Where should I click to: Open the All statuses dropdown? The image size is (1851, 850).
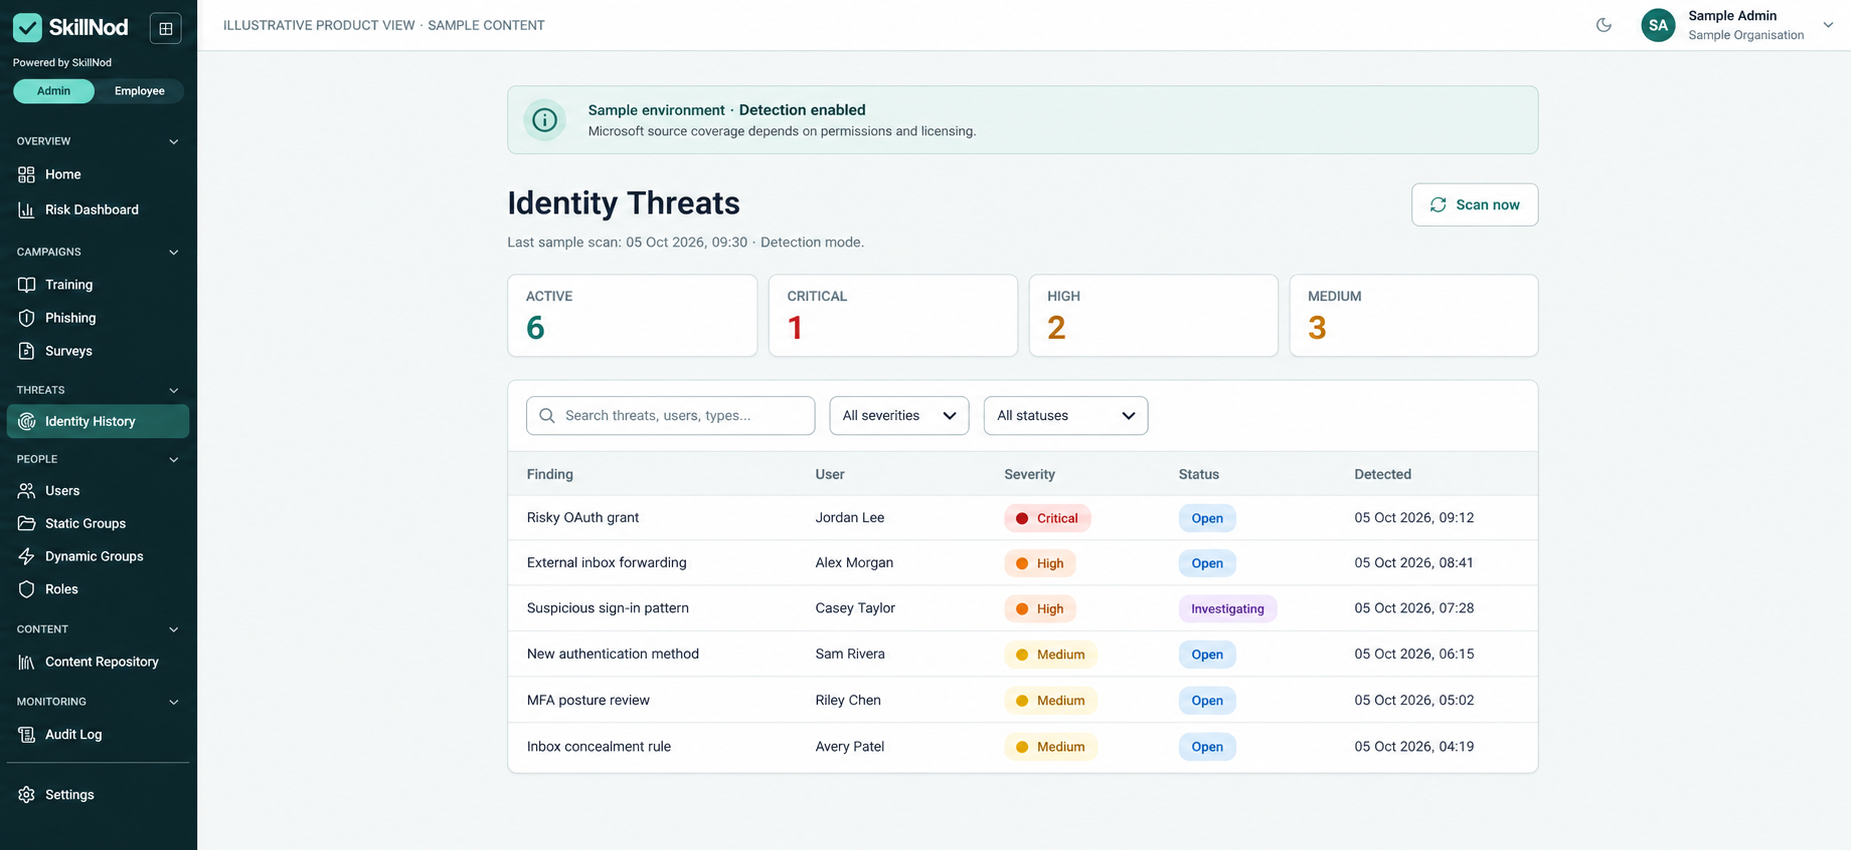click(1066, 416)
